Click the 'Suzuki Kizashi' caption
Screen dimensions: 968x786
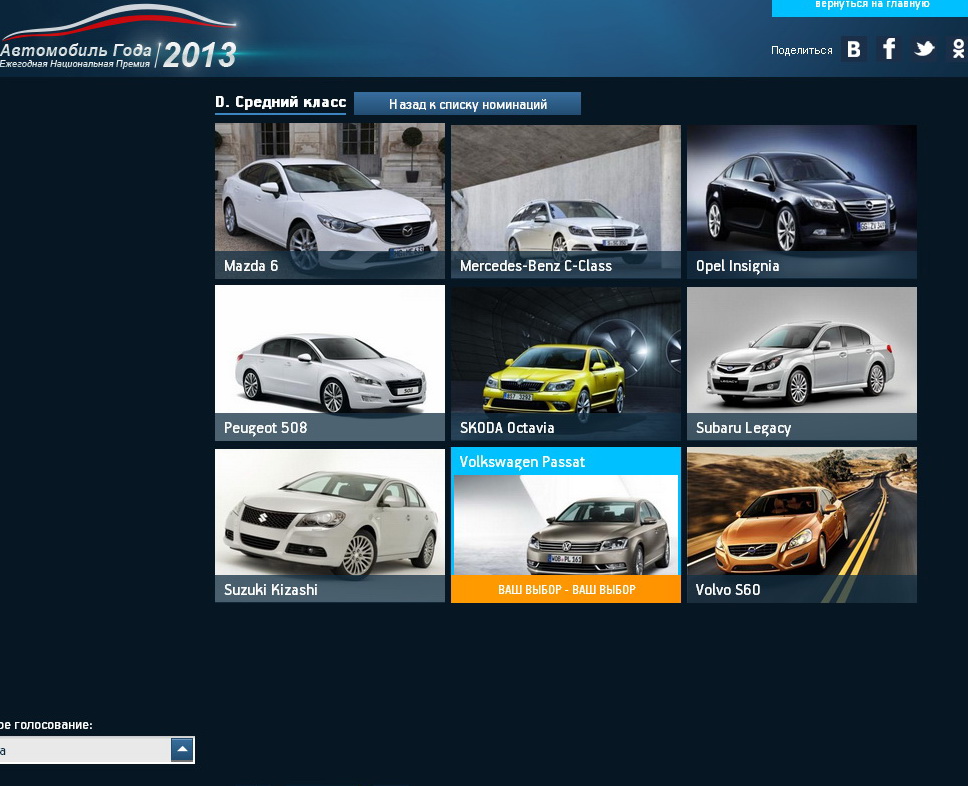click(270, 590)
